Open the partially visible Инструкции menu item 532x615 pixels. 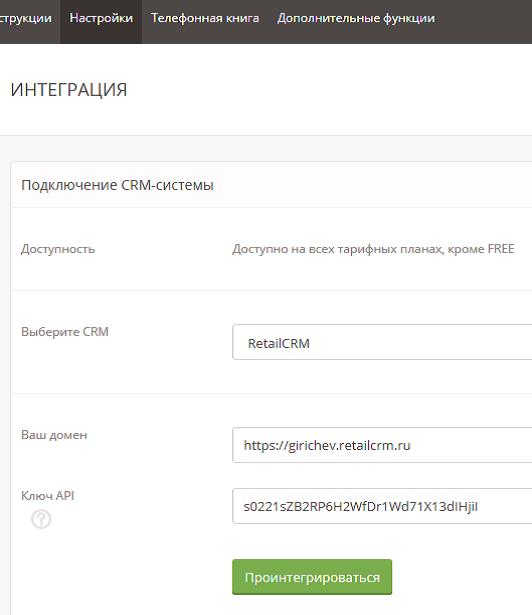(26, 18)
